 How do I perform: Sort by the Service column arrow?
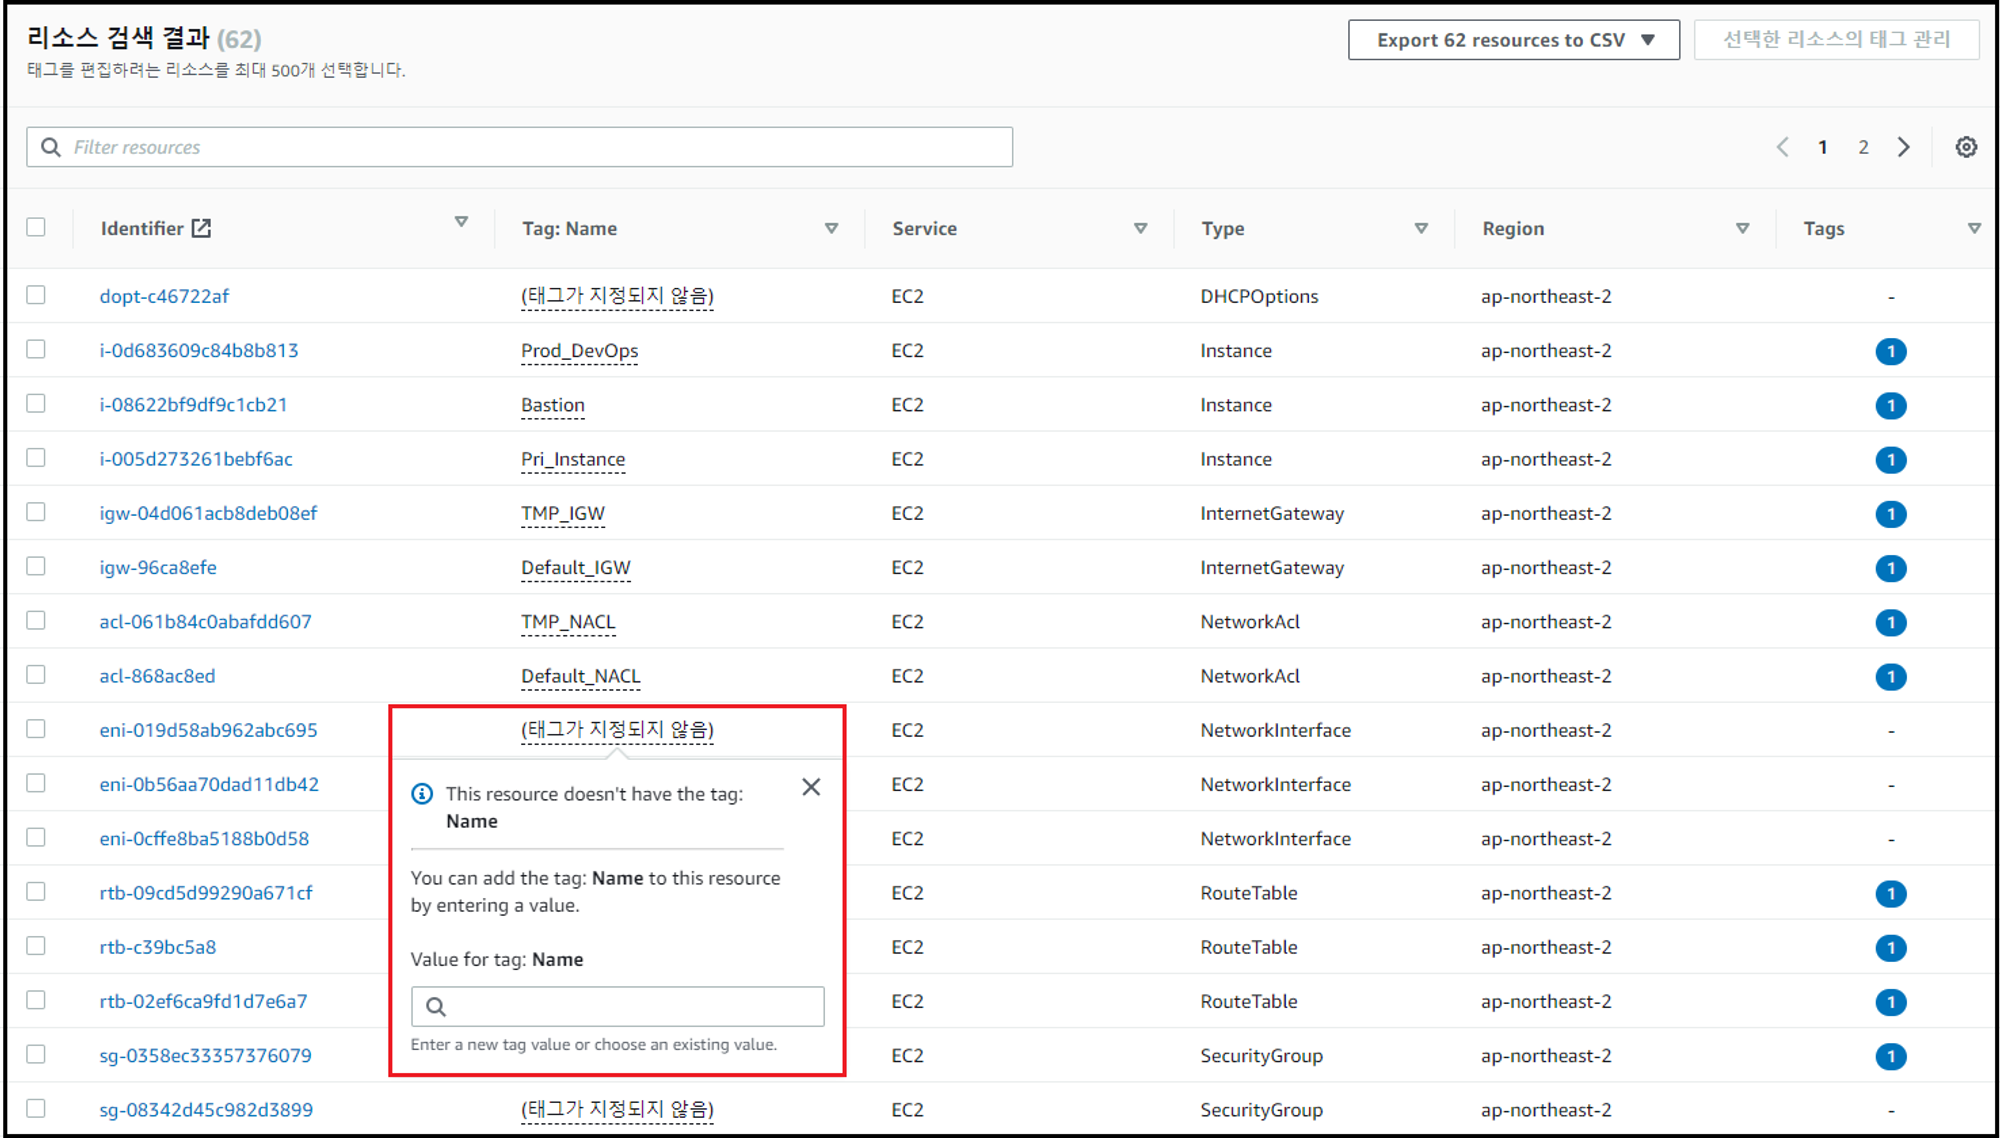(1140, 228)
